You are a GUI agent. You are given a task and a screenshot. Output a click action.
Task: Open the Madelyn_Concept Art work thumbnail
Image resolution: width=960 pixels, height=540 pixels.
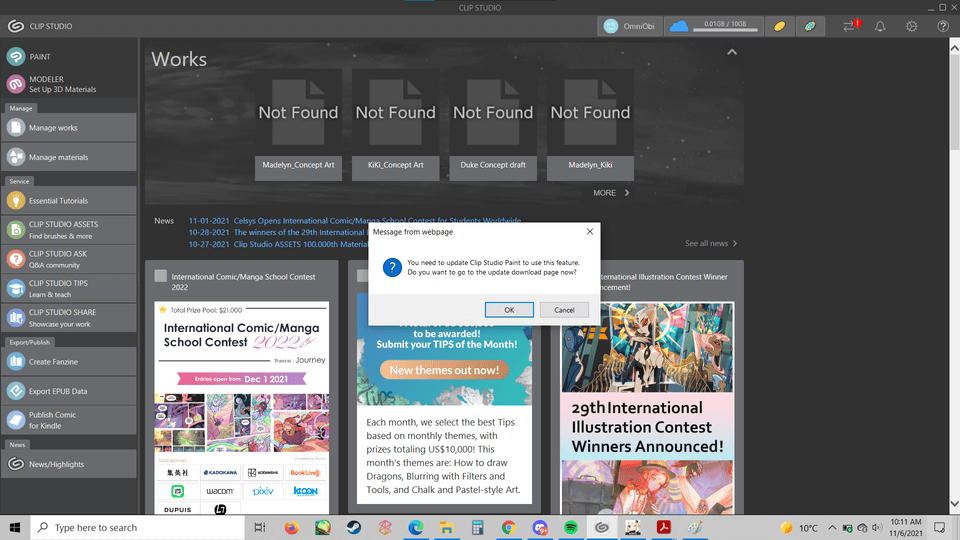click(x=298, y=120)
